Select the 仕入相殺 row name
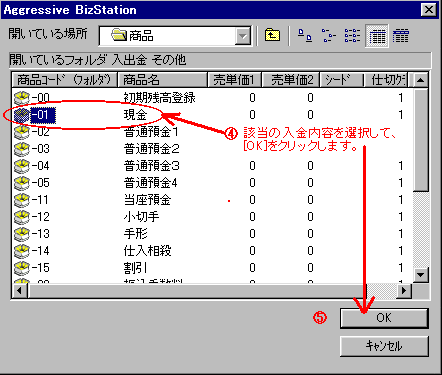Viewport: 442px width, 375px height. [147, 251]
